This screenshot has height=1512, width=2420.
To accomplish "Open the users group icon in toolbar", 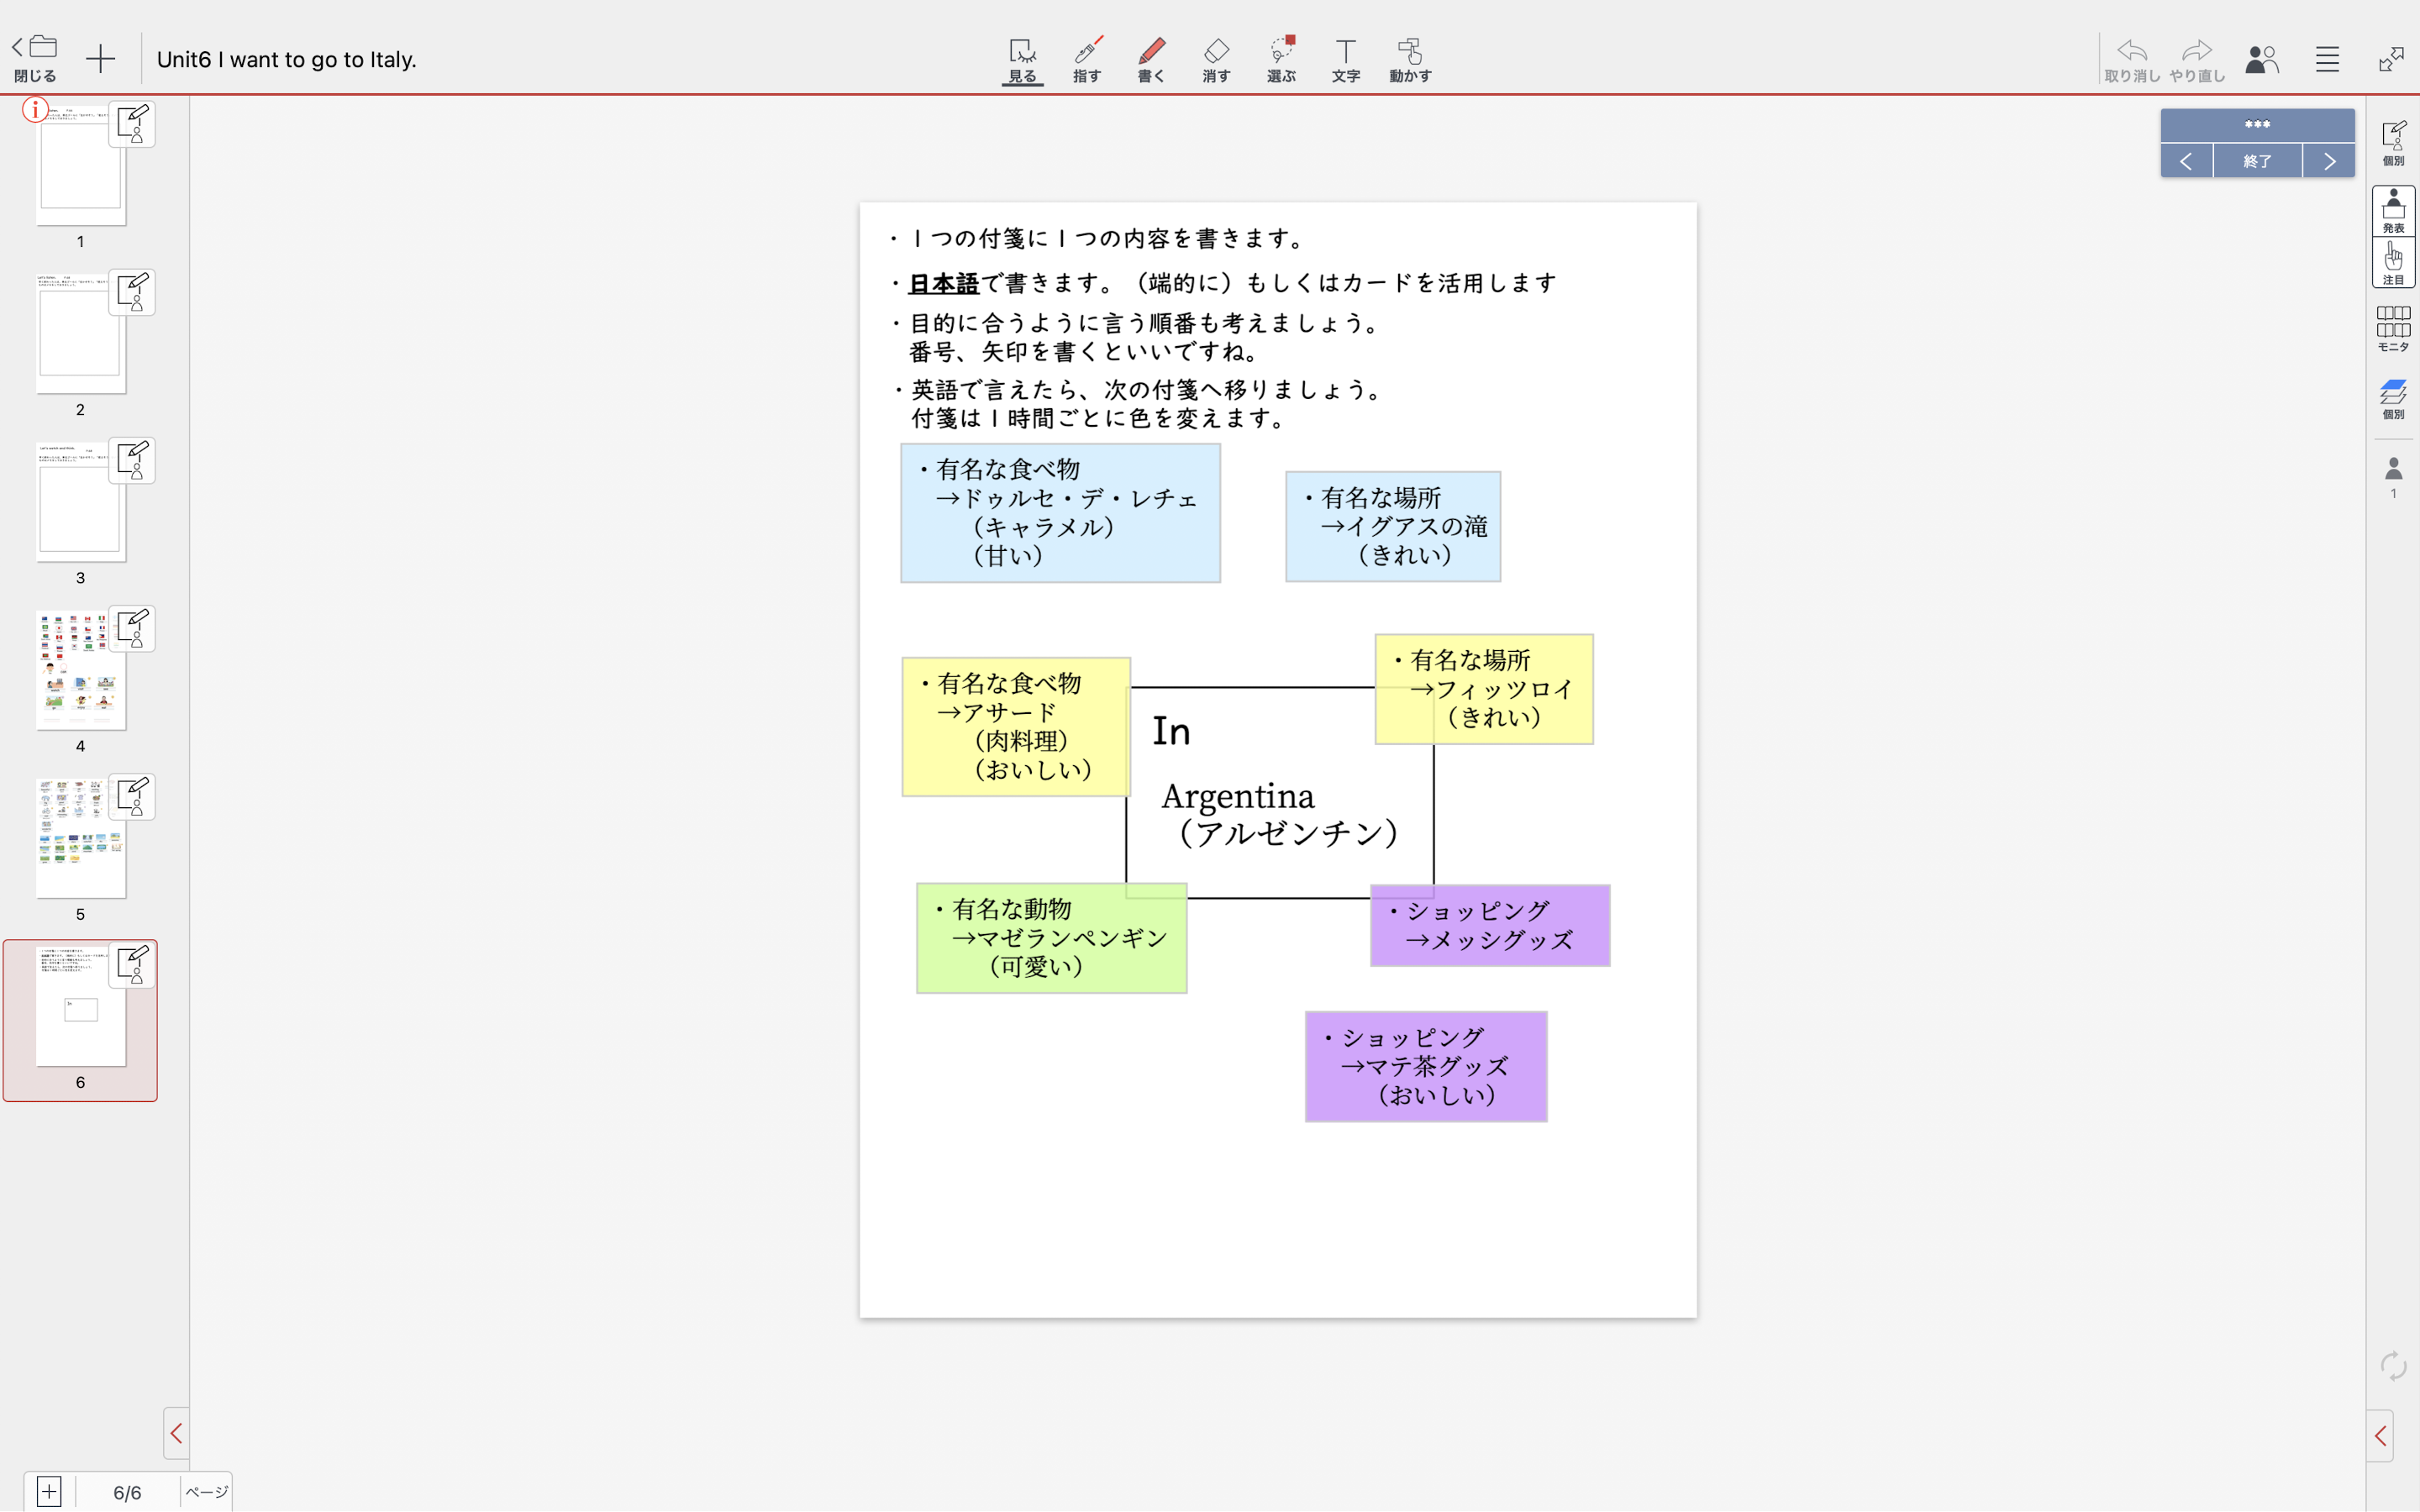I will click(2261, 59).
